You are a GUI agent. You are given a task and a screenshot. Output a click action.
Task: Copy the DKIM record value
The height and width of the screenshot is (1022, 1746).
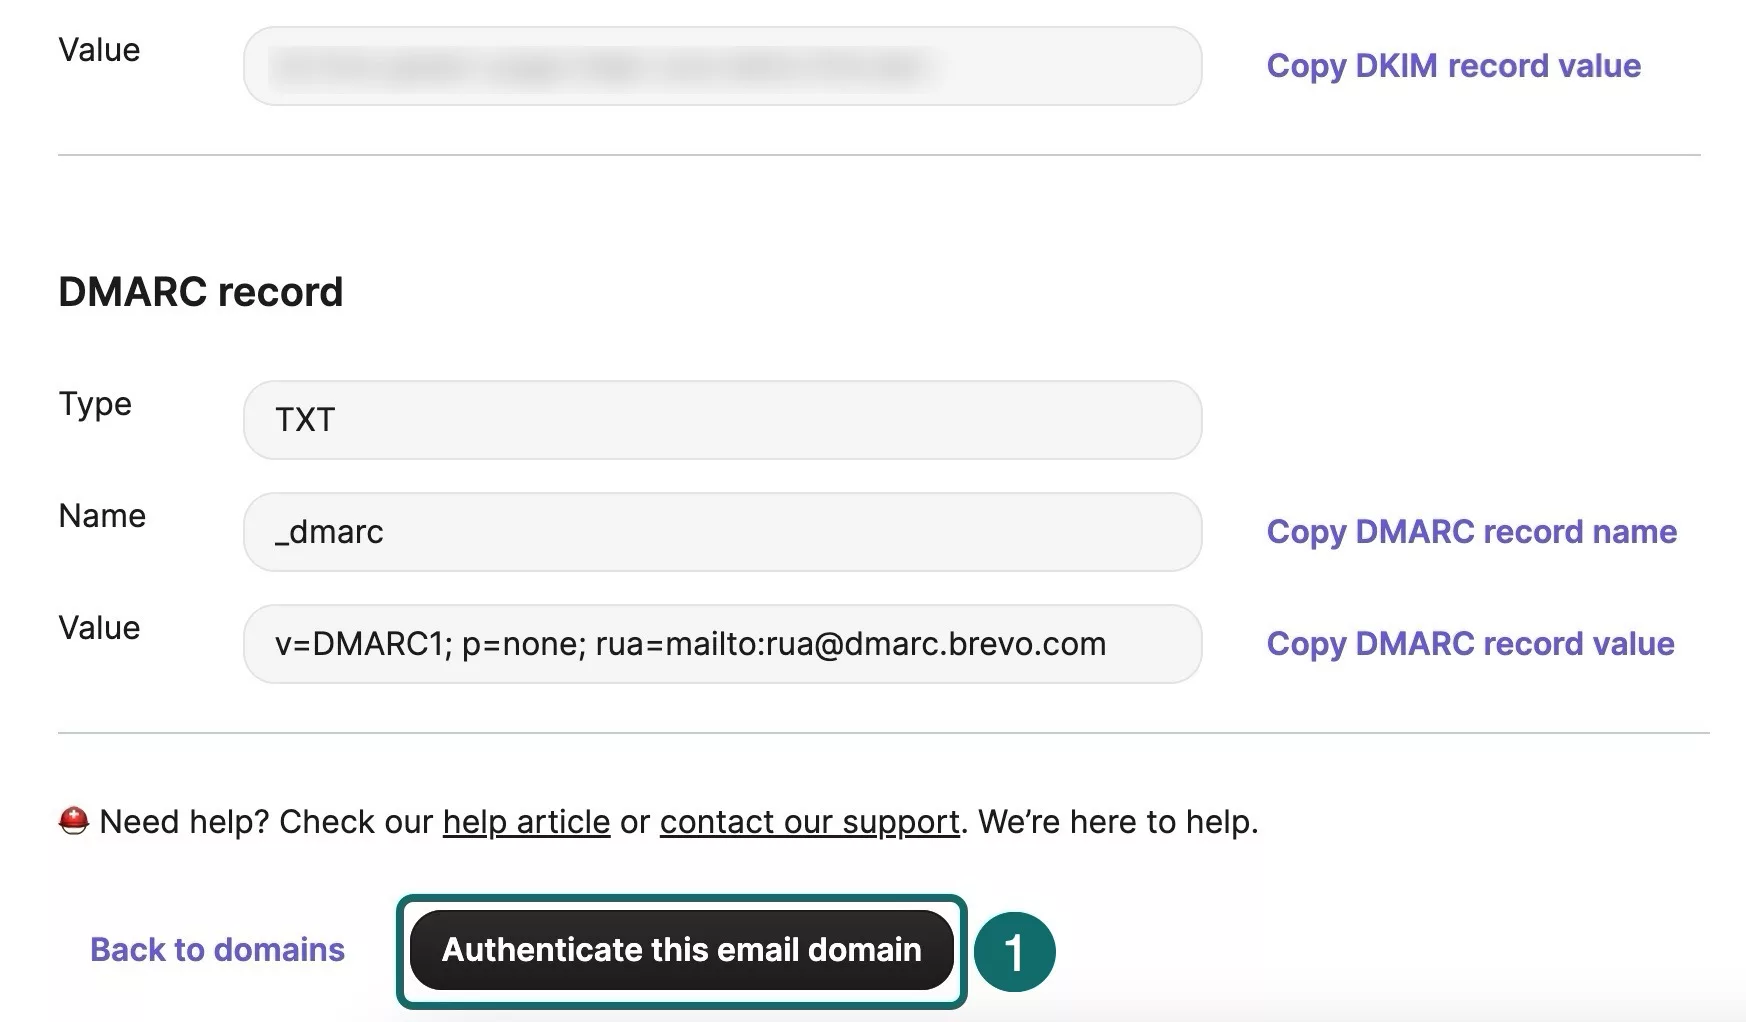coord(1453,66)
